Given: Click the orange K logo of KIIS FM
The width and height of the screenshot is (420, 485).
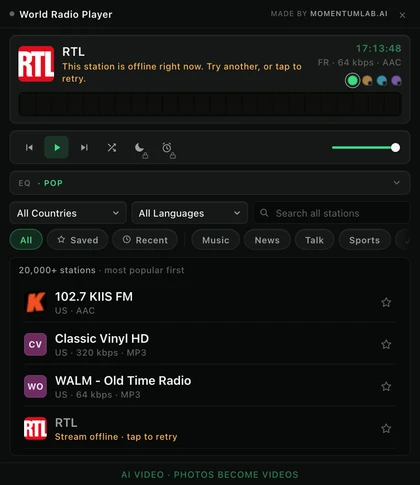Looking at the screenshot, I should pos(35,302).
